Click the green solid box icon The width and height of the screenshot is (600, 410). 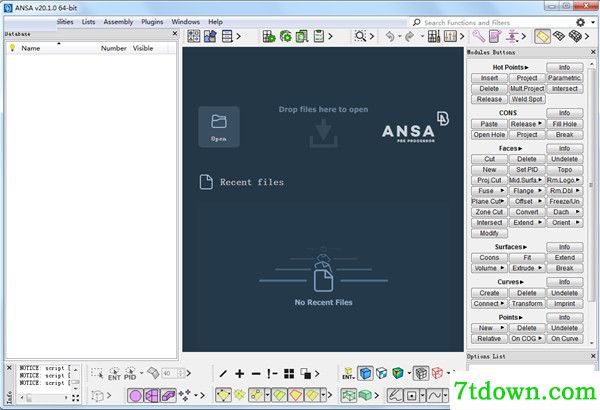[x=365, y=395]
